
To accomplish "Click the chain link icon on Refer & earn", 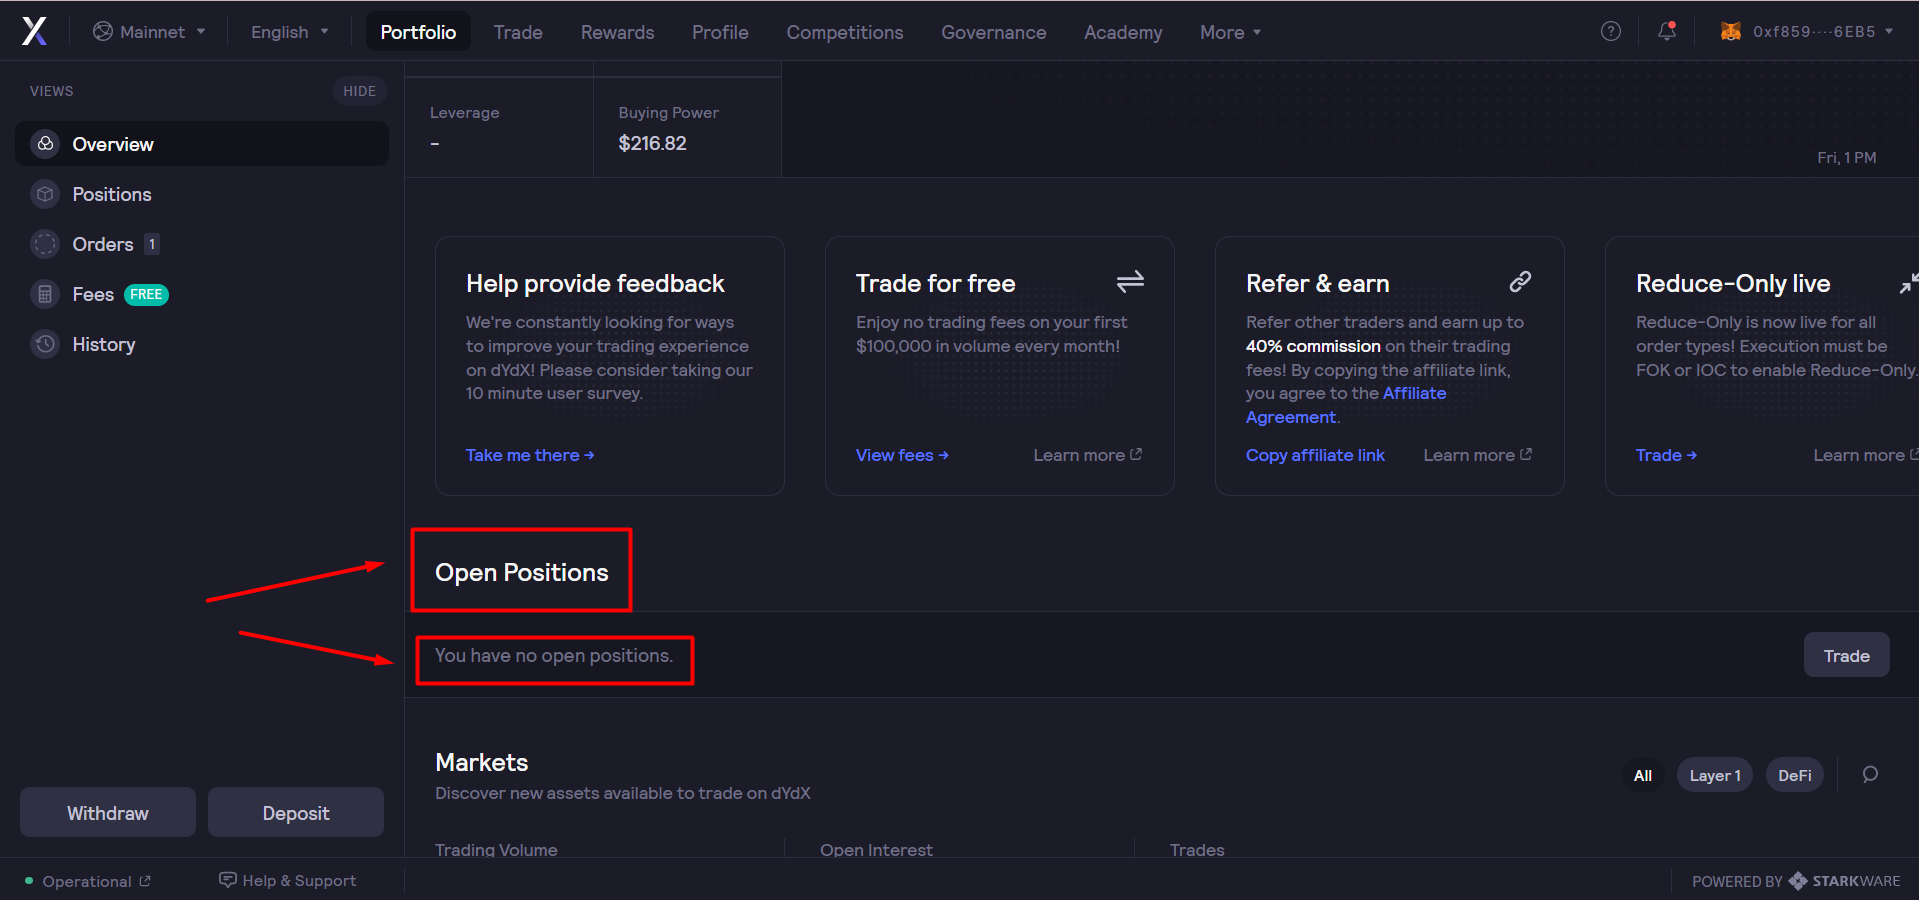I will click(1520, 282).
